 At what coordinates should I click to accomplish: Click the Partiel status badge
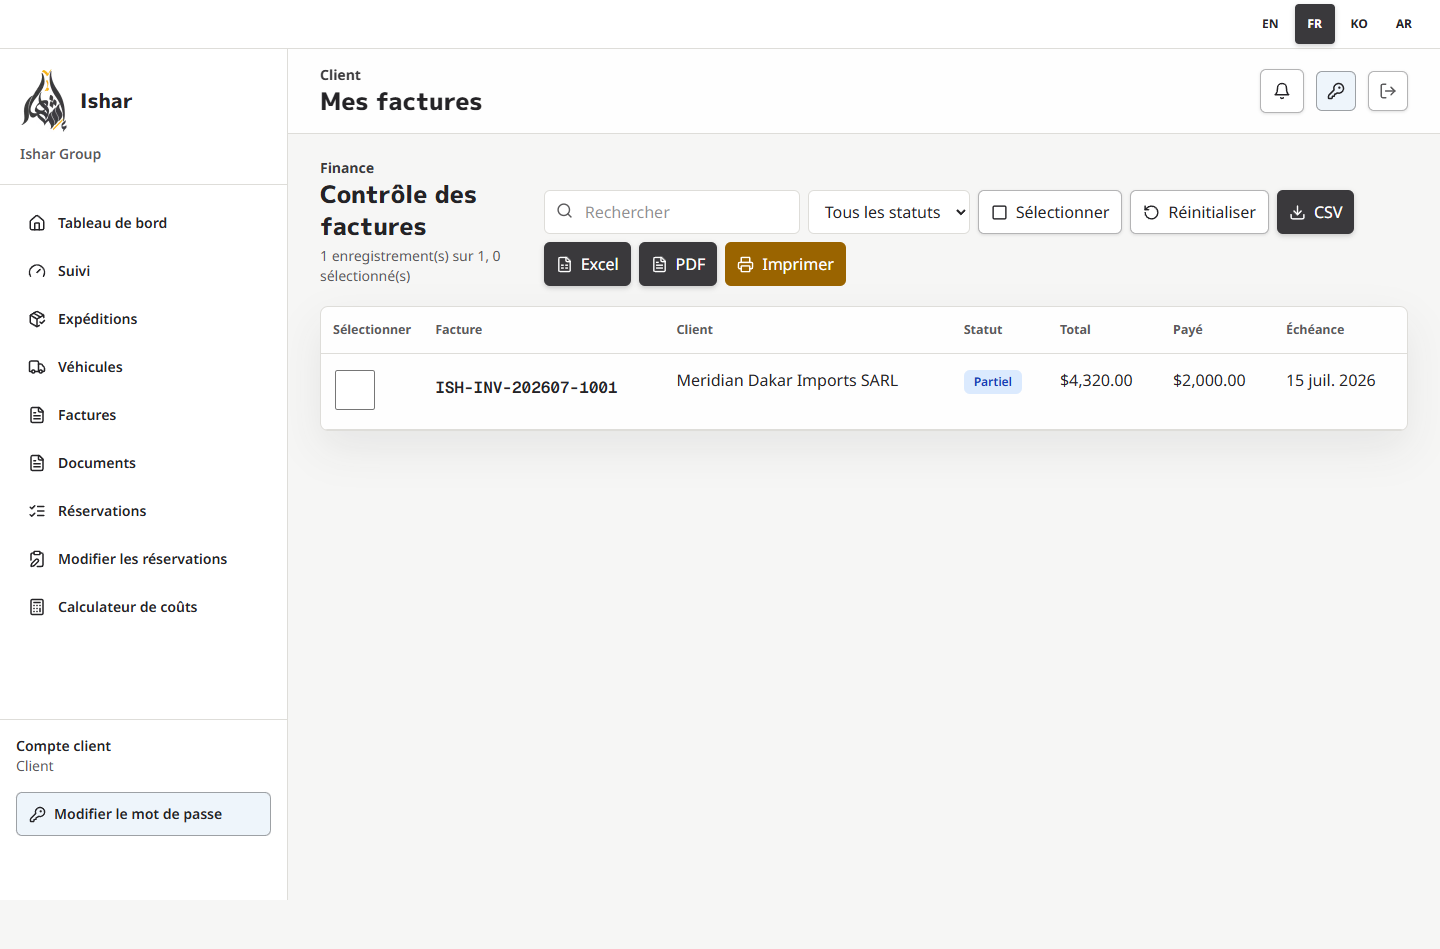[x=993, y=382]
